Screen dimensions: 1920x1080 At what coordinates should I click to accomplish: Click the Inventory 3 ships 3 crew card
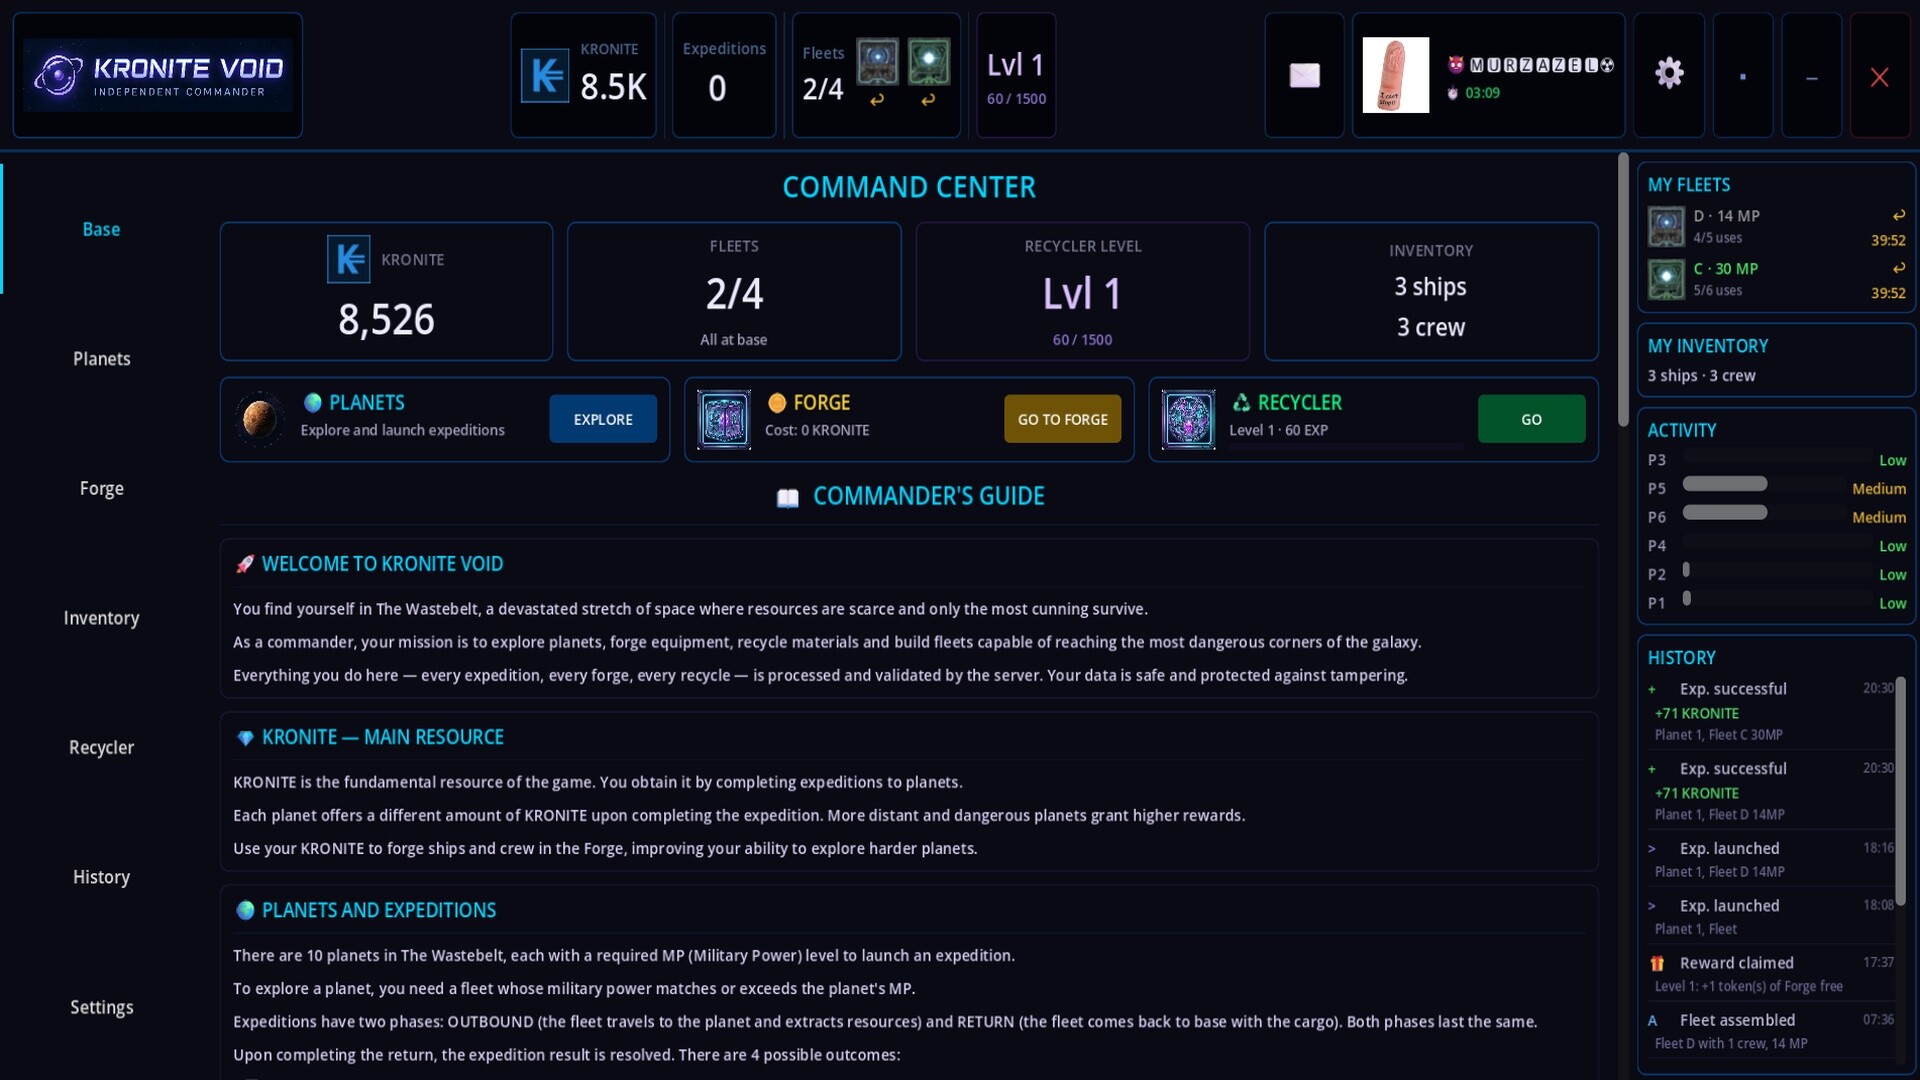1431,291
